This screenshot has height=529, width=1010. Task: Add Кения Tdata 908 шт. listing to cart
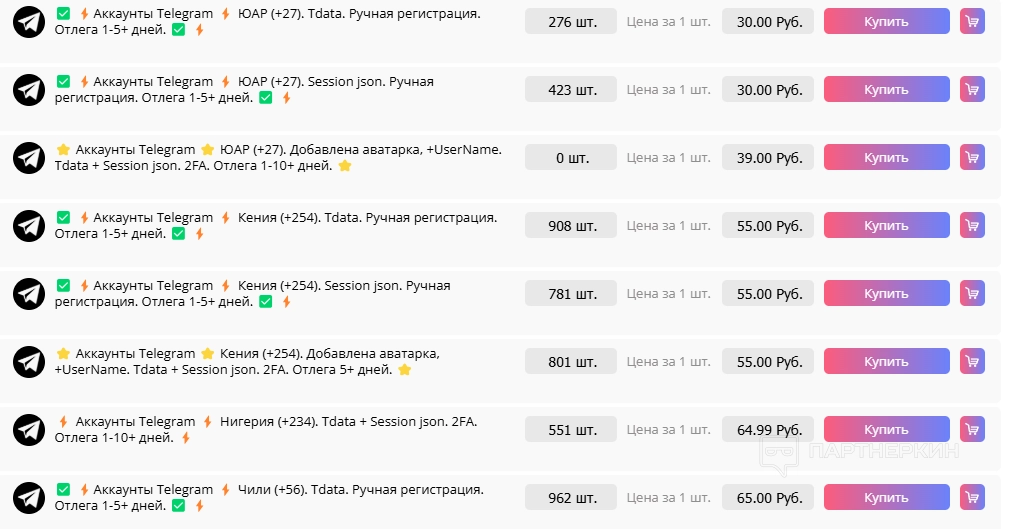pos(972,226)
